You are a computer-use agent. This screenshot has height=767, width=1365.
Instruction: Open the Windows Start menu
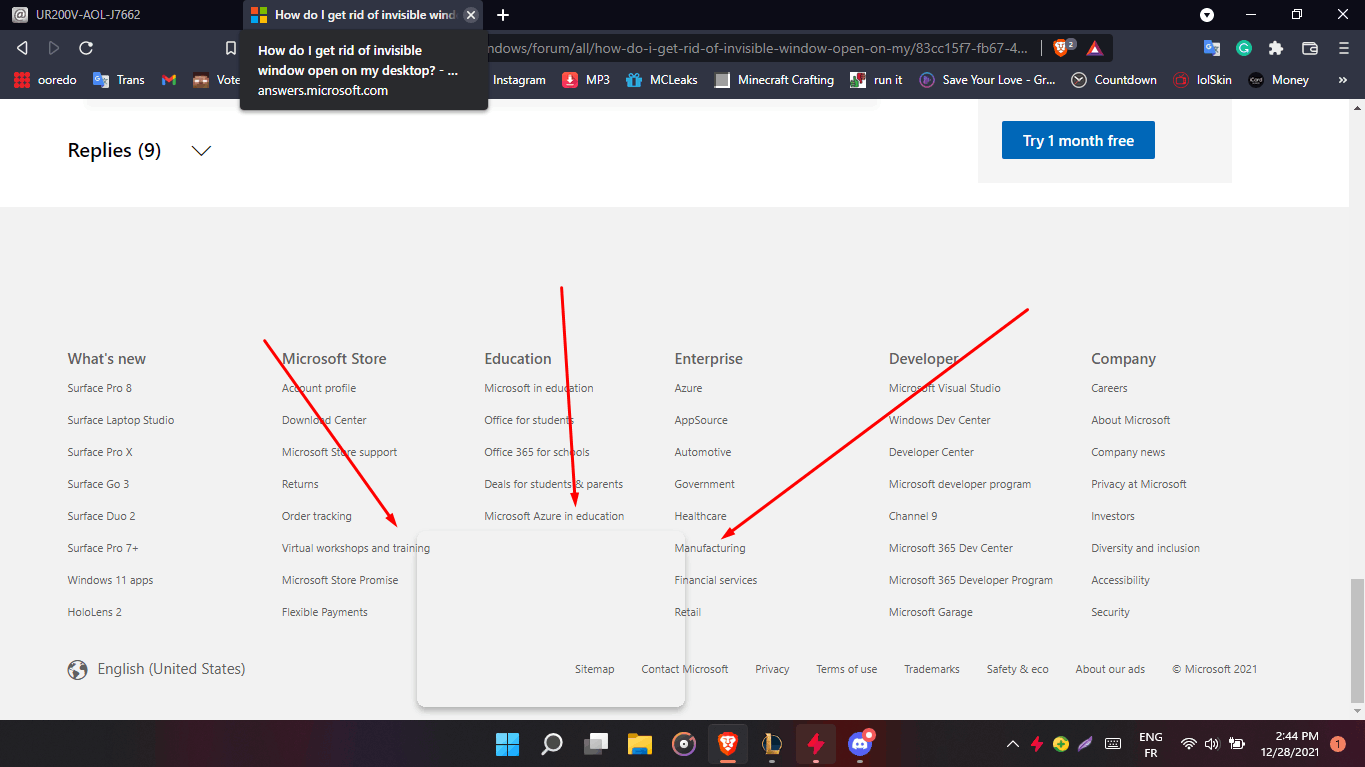point(507,744)
